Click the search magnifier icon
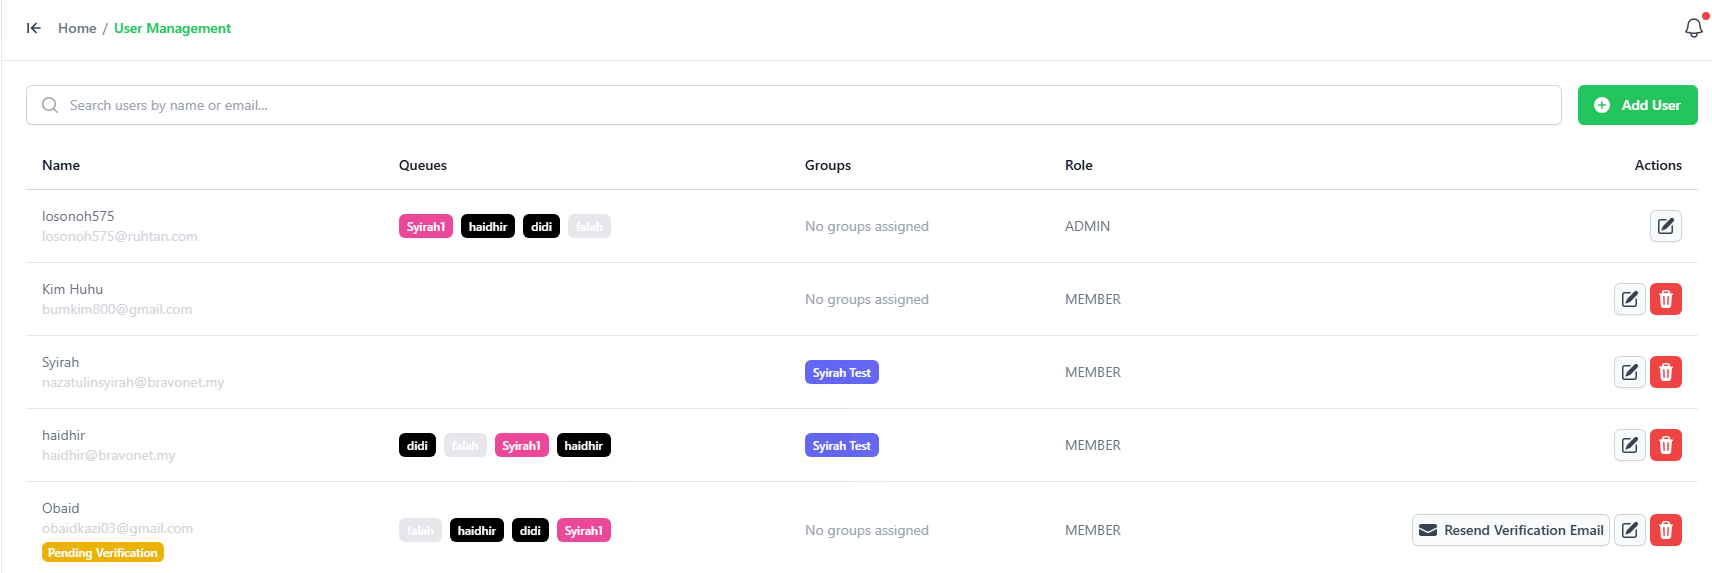Screen dimensions: 1712x573 50,105
